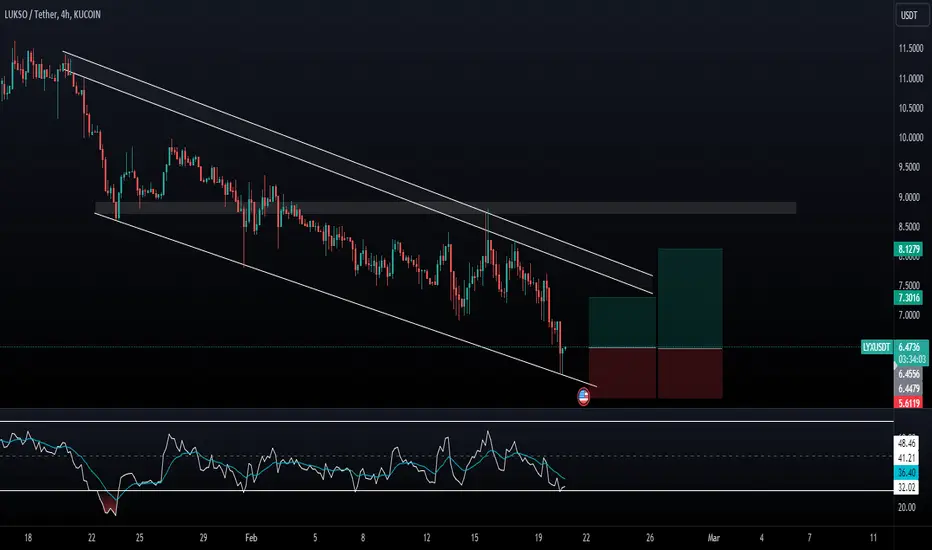Viewport: 932px width, 550px height.
Task: Select the RSI upper horizontal band line
Action: pyautogui.click(x=446, y=422)
